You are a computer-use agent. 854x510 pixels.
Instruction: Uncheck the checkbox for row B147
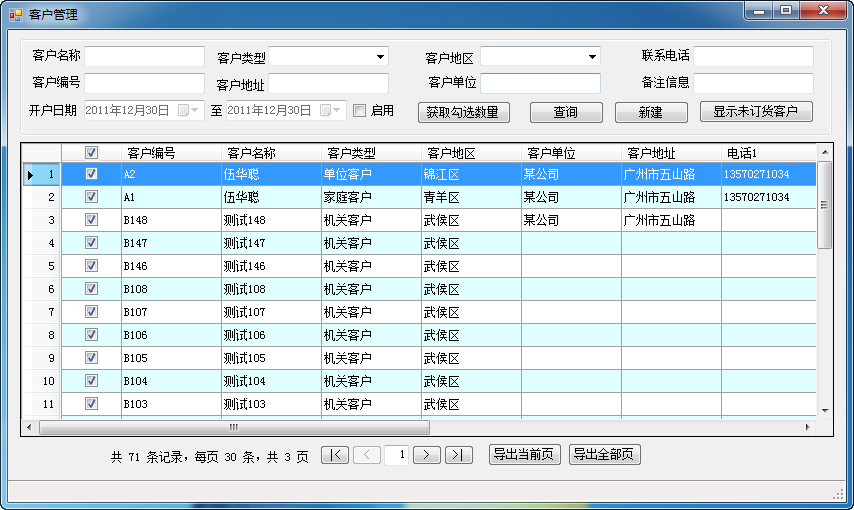pyautogui.click(x=92, y=242)
